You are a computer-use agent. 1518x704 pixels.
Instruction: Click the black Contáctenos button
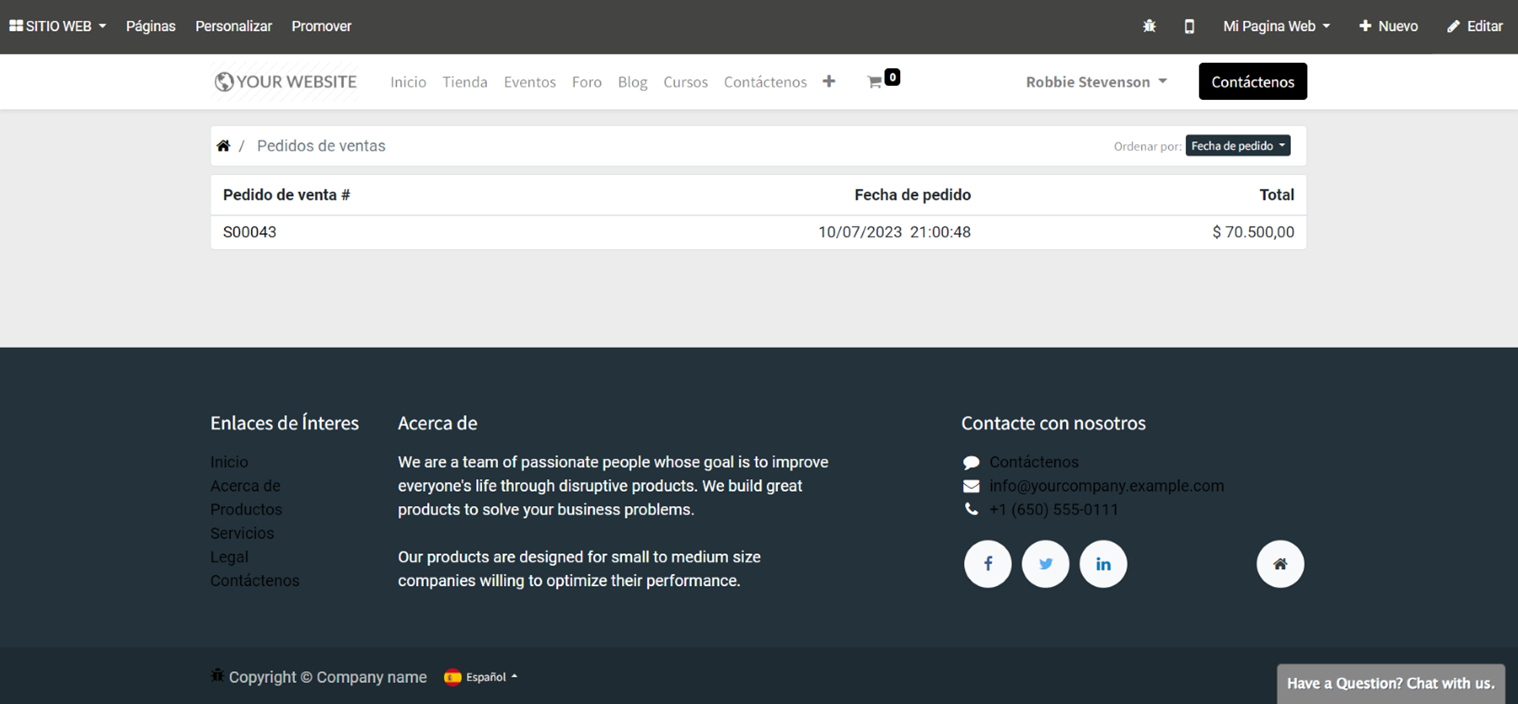[1252, 82]
